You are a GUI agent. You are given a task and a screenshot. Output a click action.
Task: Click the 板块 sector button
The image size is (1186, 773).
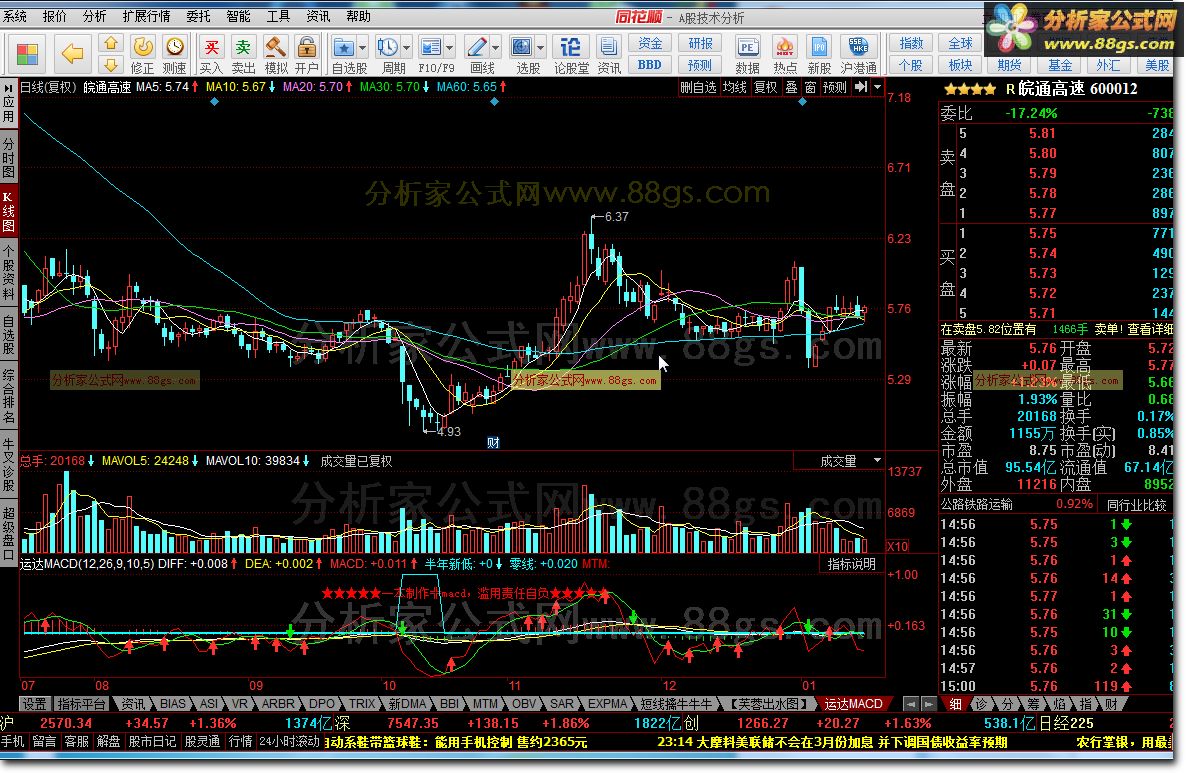click(x=961, y=65)
